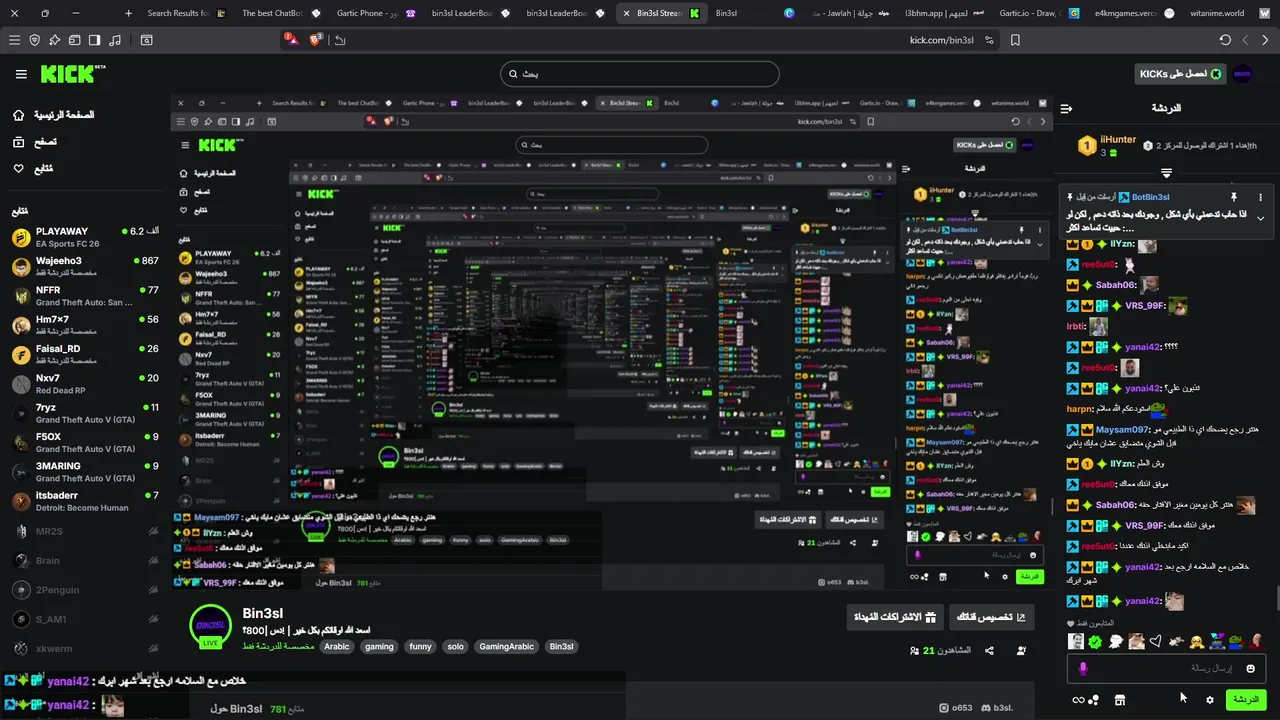Open a new browser tab

128,13
